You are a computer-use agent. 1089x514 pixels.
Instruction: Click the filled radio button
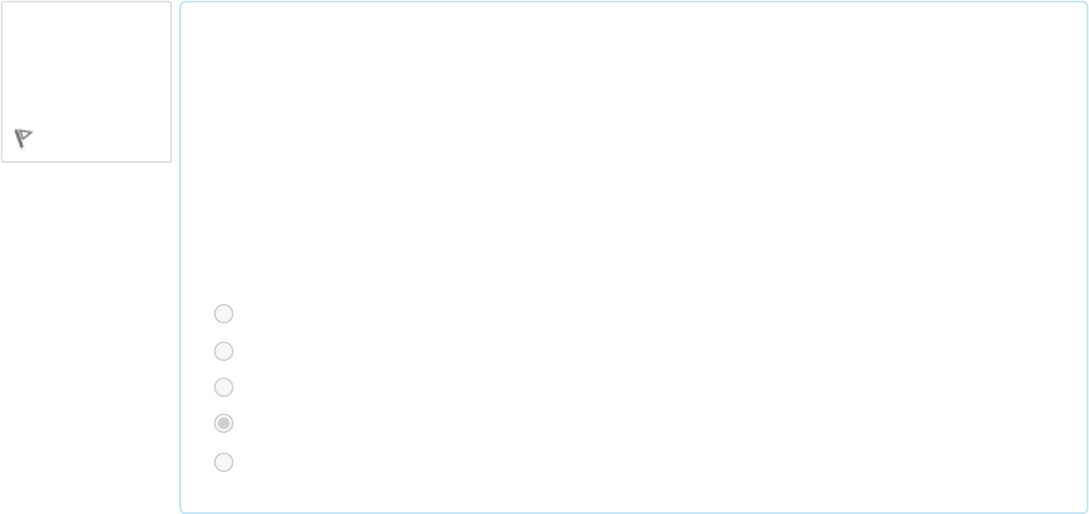pos(224,424)
